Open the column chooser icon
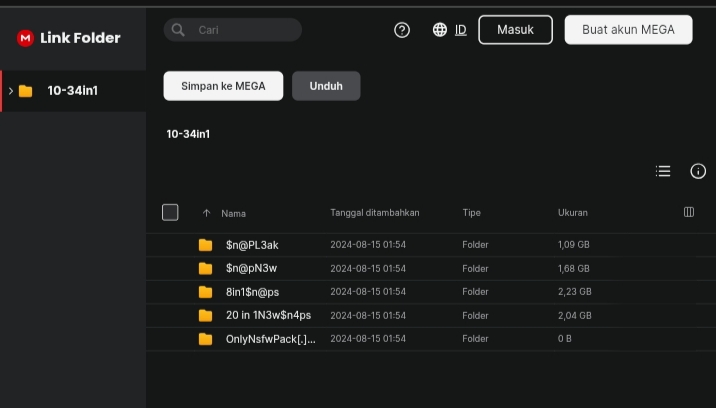716x408 pixels. coord(689,212)
